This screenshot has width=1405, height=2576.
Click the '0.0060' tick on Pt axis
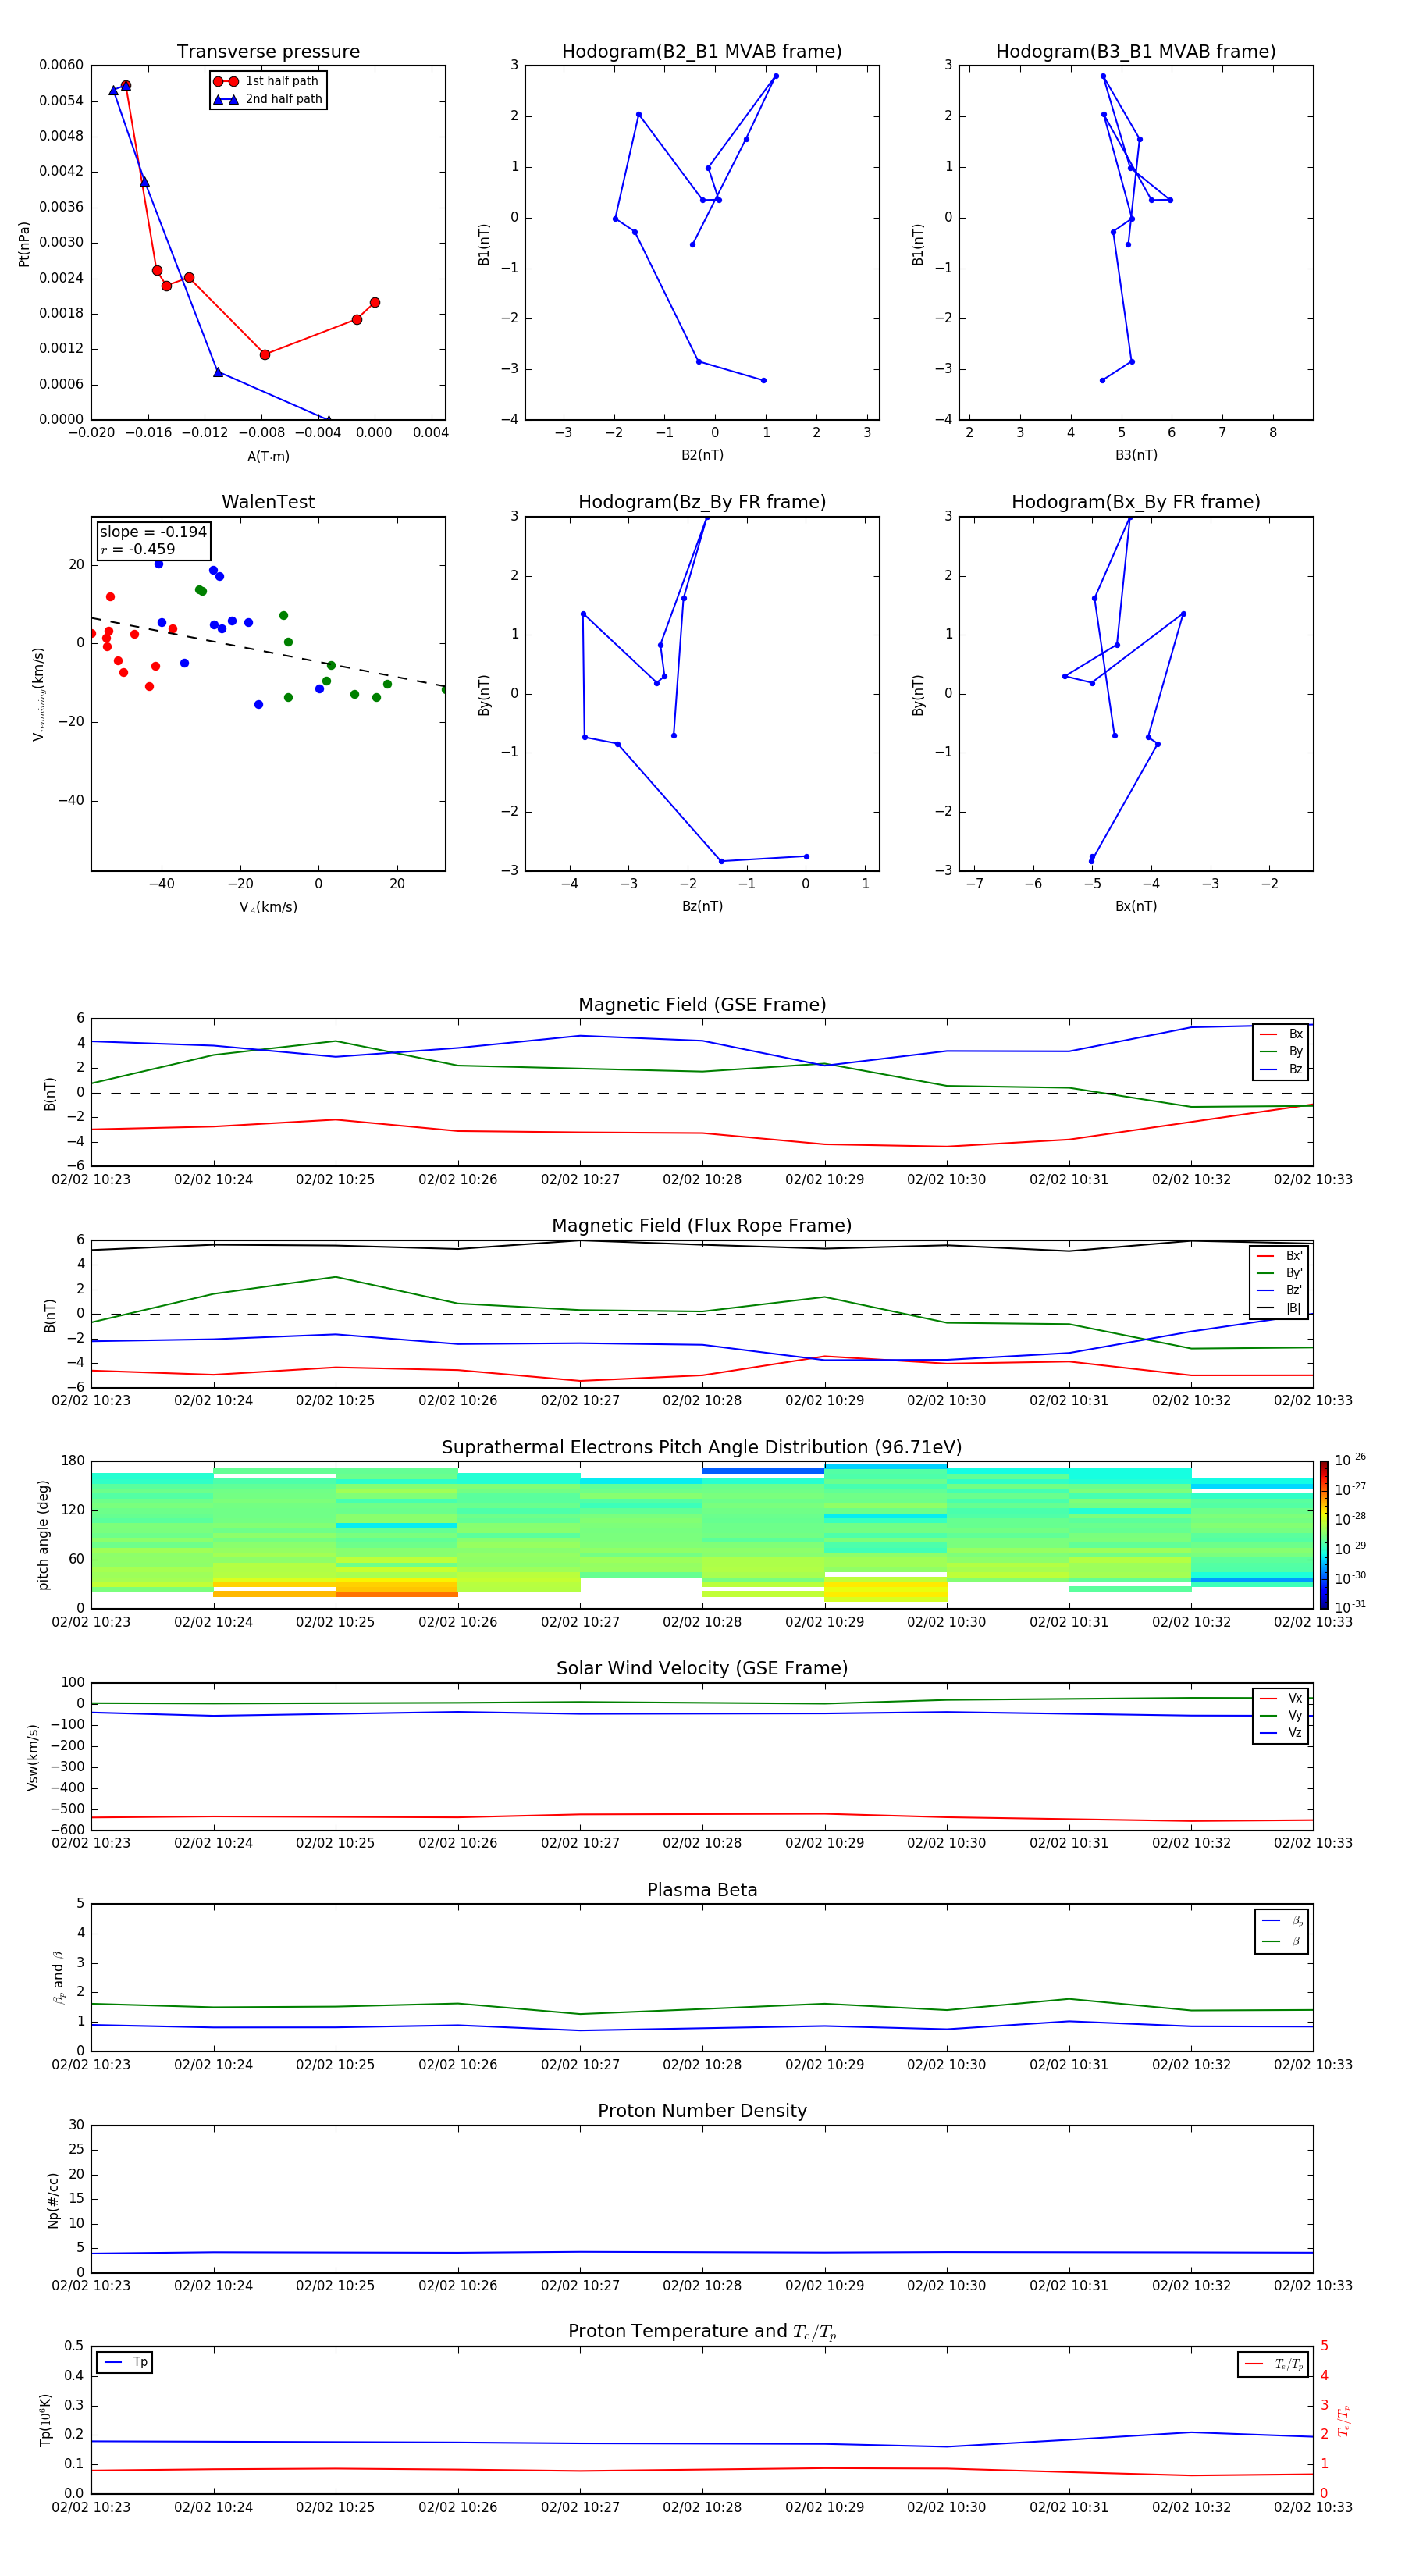tap(61, 65)
